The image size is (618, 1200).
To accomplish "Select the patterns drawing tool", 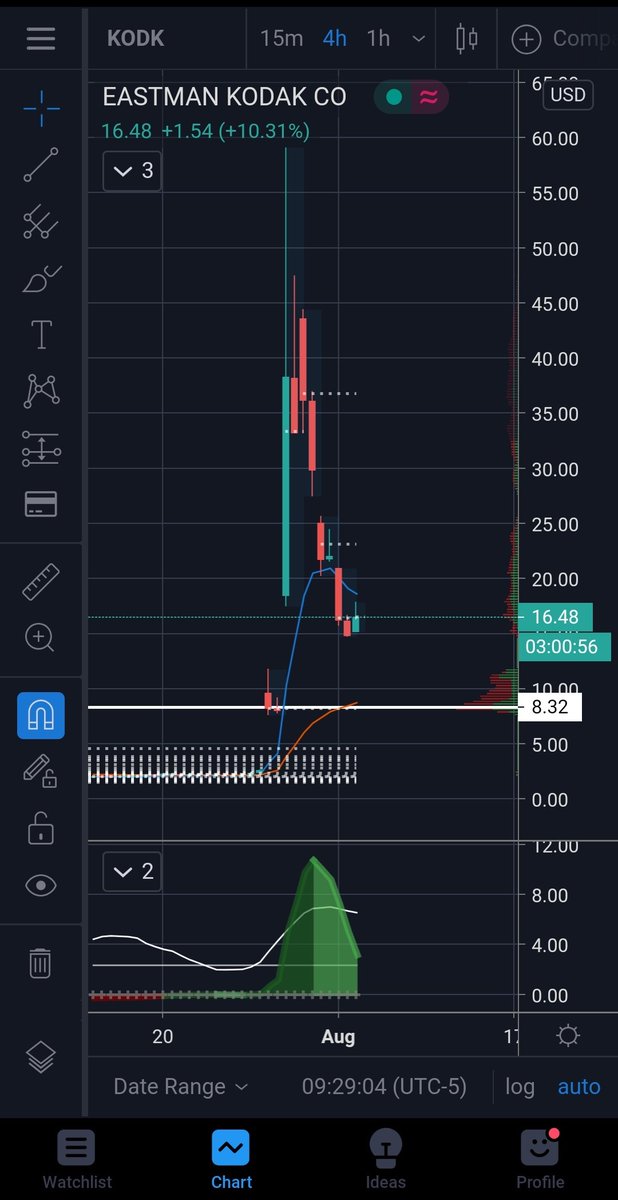I will [41, 391].
